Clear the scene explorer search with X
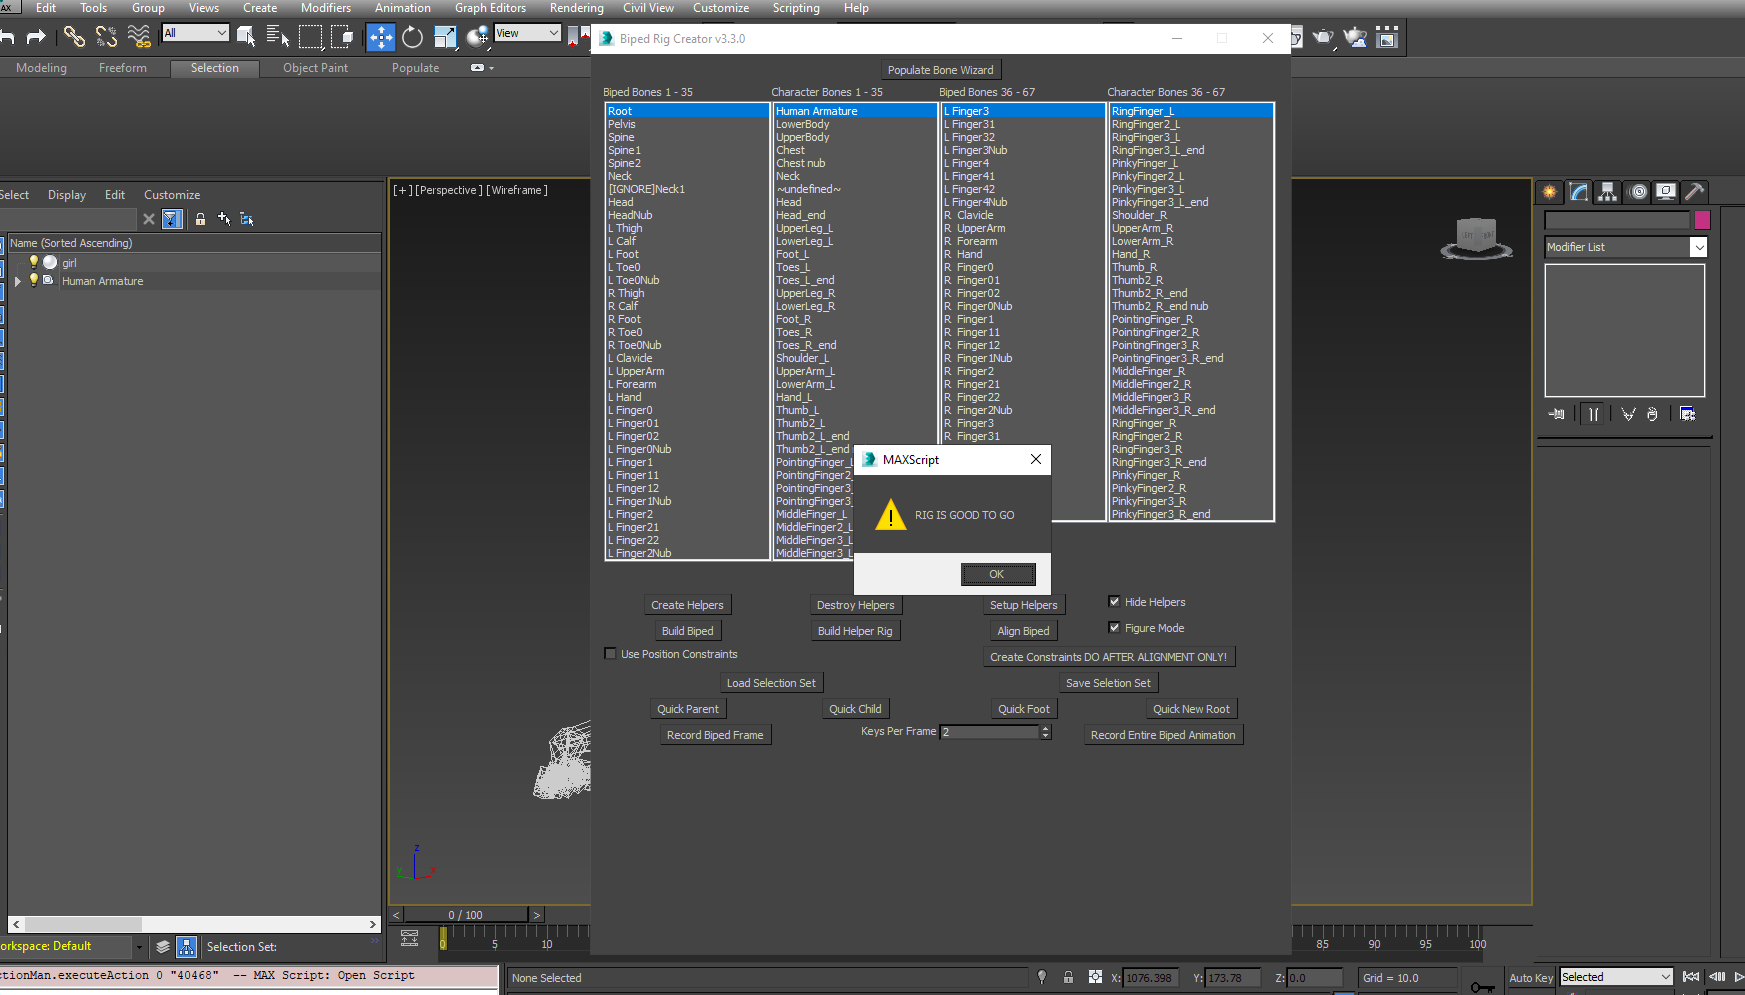1745x995 pixels. (149, 219)
